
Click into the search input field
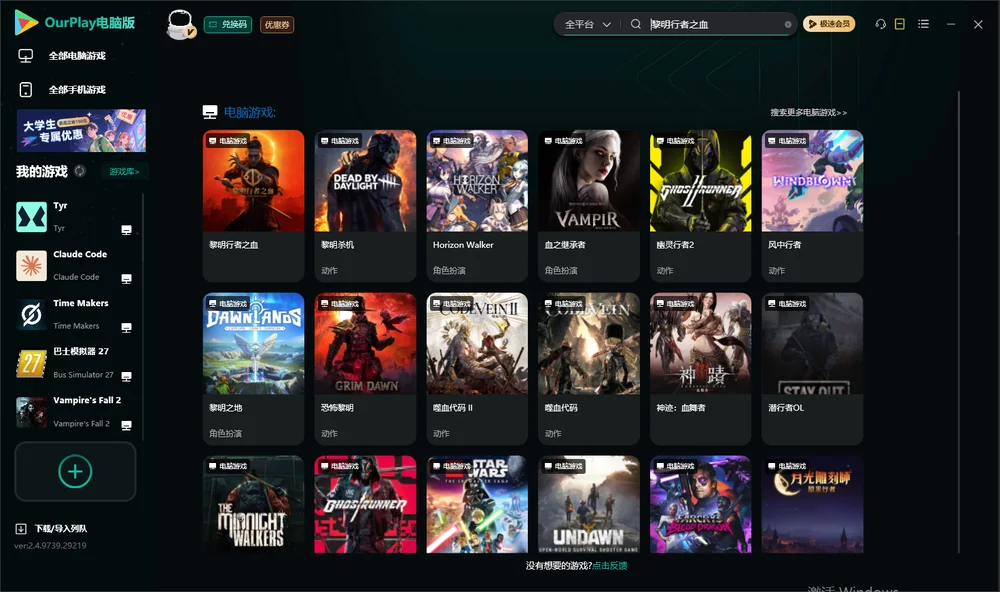716,24
